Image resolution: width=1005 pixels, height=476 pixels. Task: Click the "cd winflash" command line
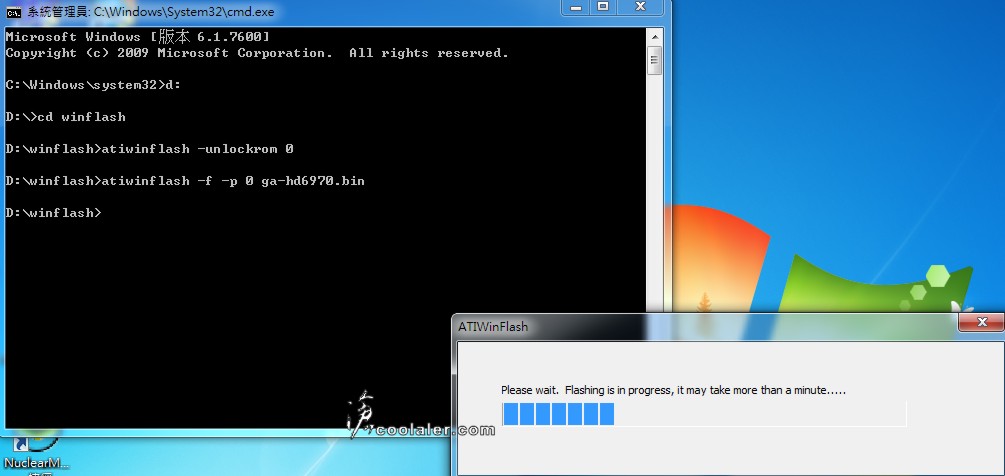coord(65,117)
